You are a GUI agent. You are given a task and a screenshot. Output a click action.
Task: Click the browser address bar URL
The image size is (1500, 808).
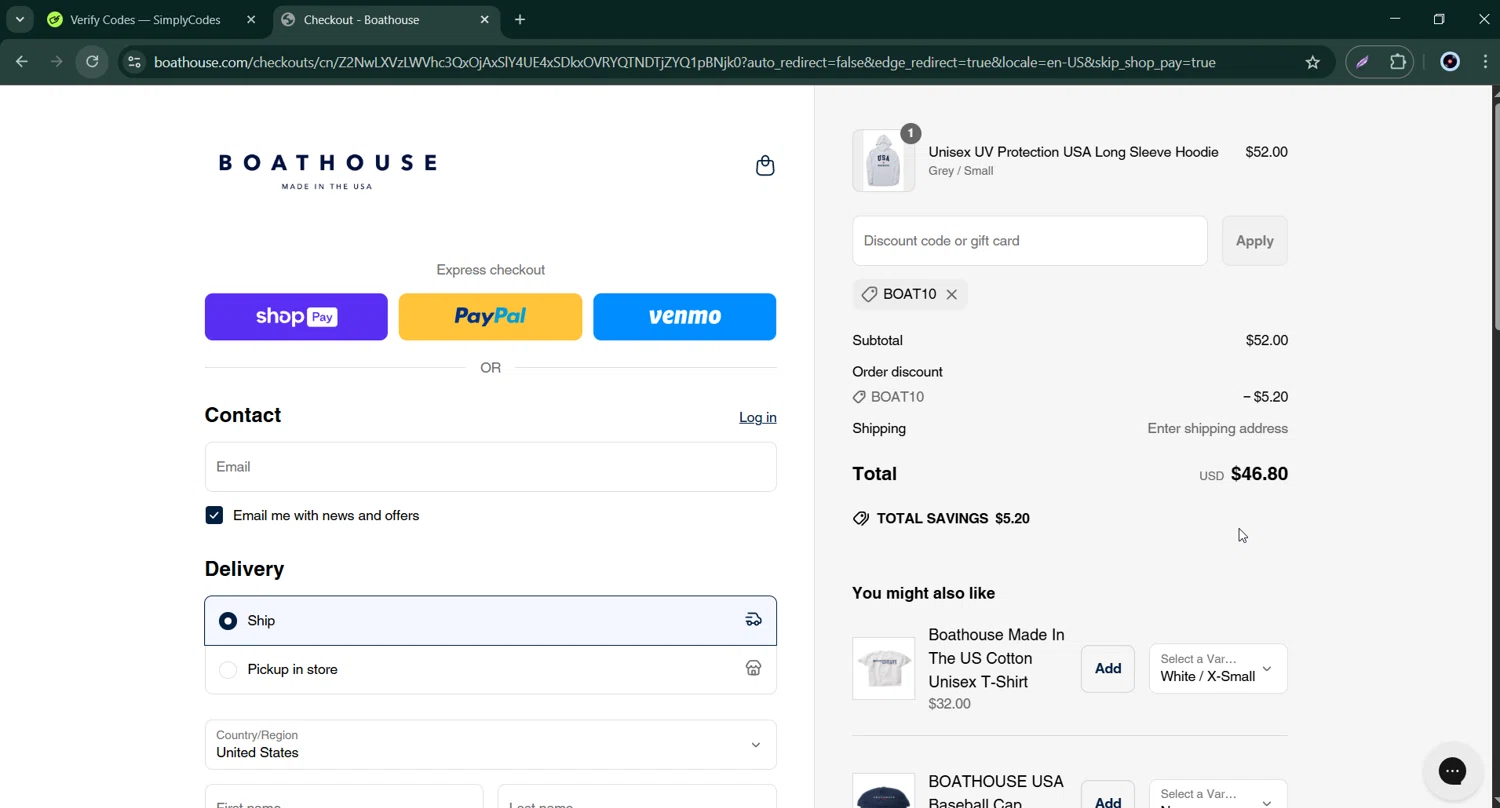(685, 62)
